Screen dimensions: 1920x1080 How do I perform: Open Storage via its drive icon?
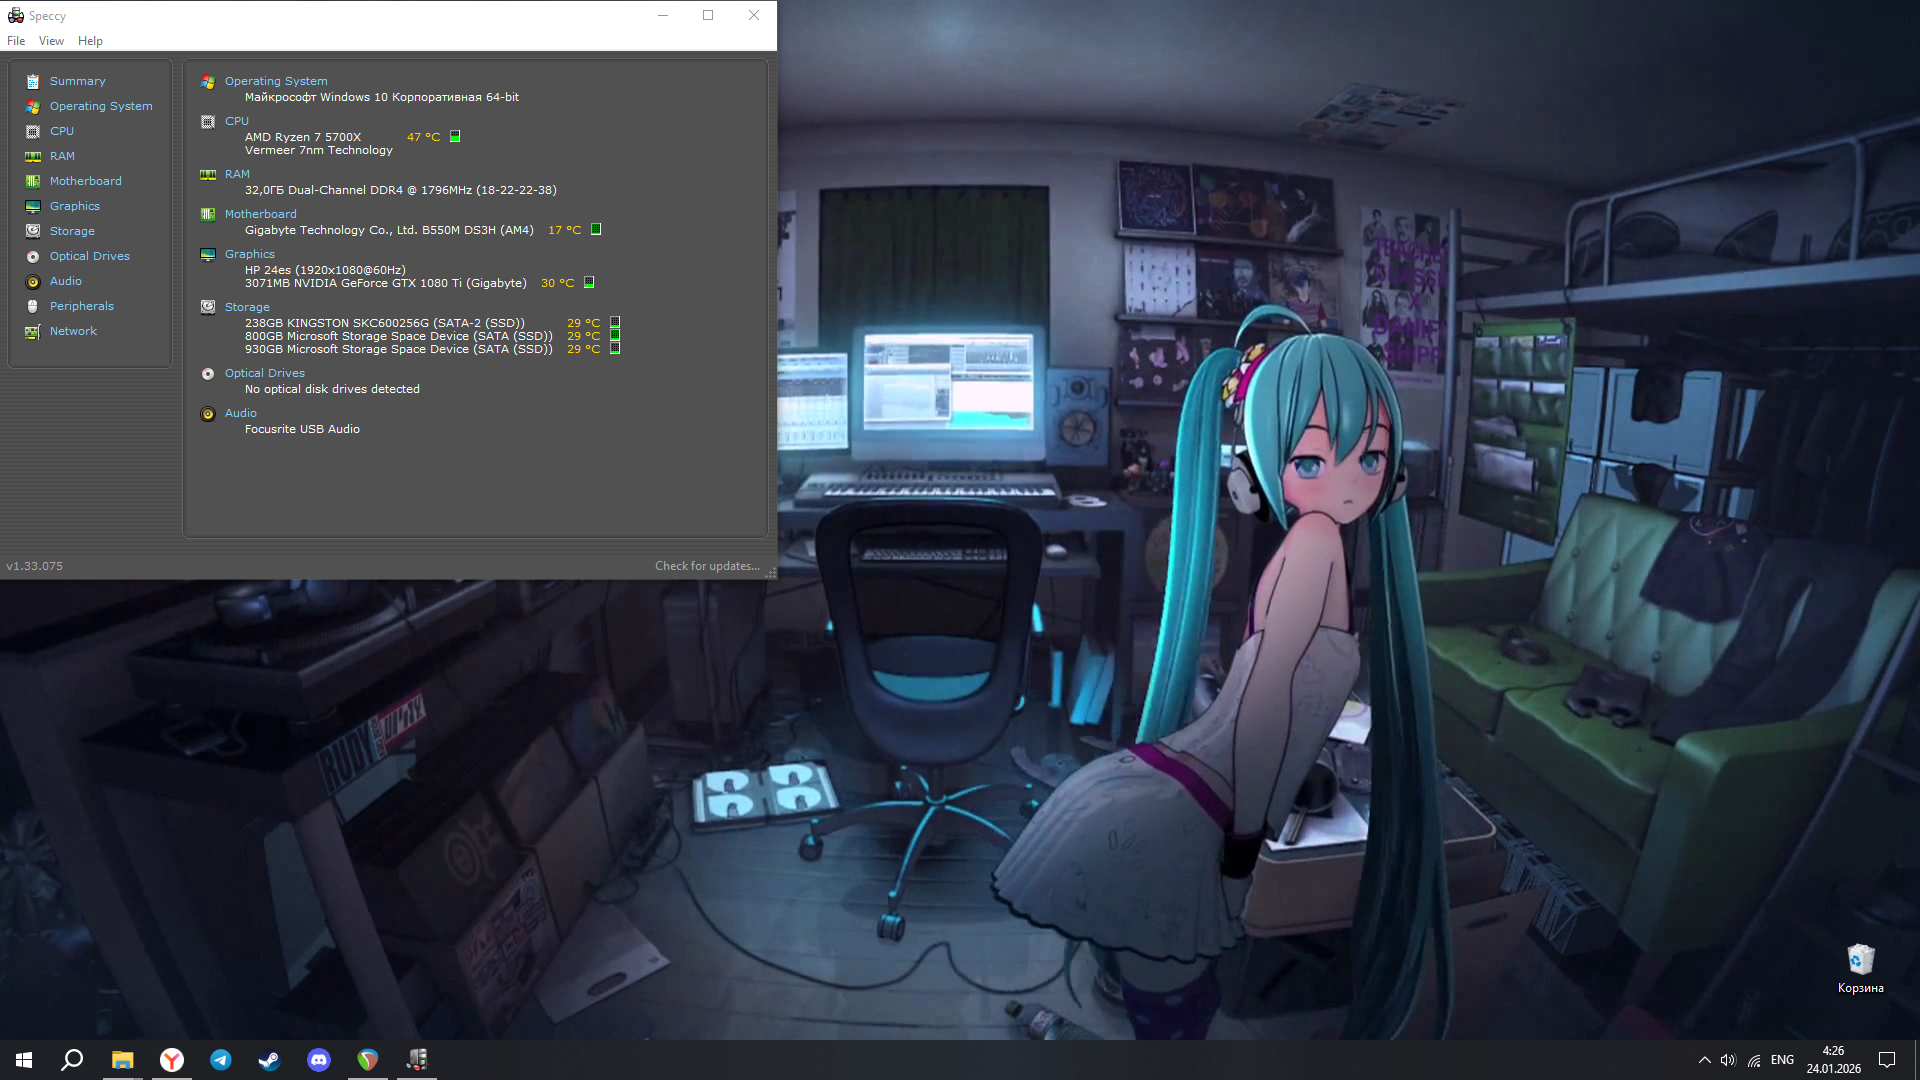click(33, 231)
